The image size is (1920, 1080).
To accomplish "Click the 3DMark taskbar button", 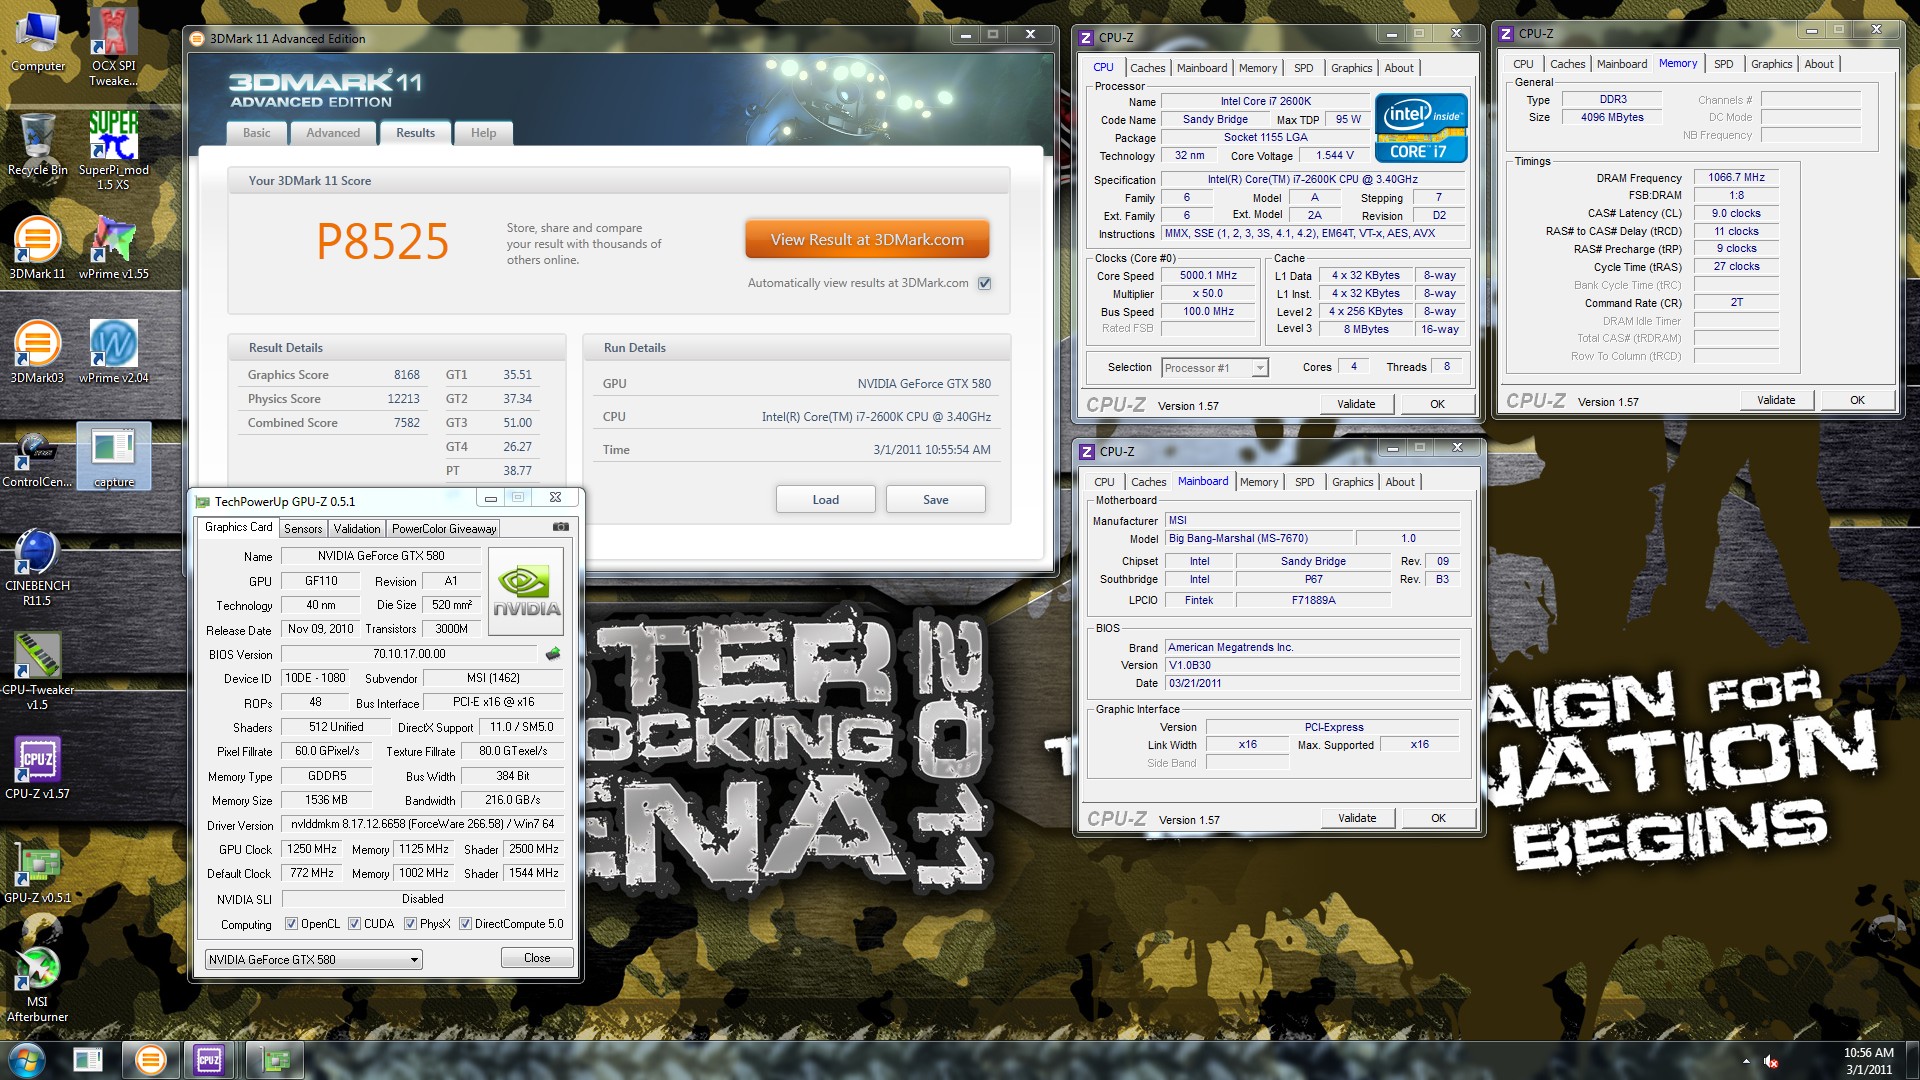I will [x=150, y=1060].
